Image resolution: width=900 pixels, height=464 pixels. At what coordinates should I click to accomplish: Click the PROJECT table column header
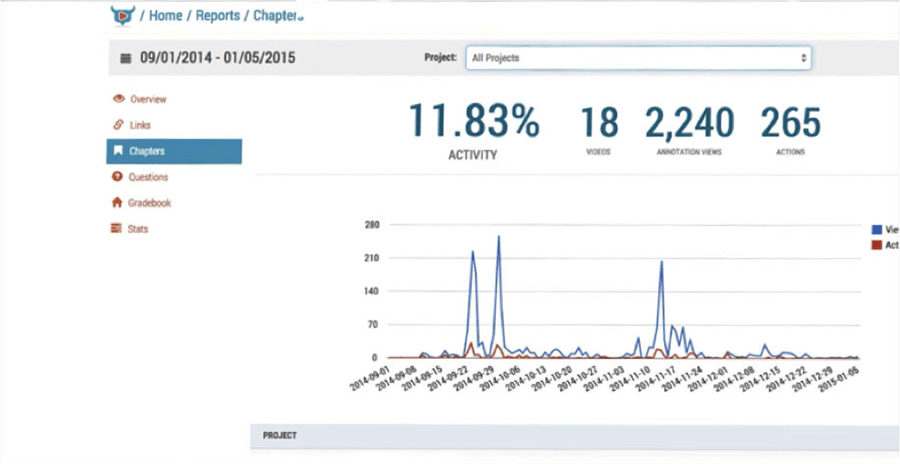click(x=280, y=435)
